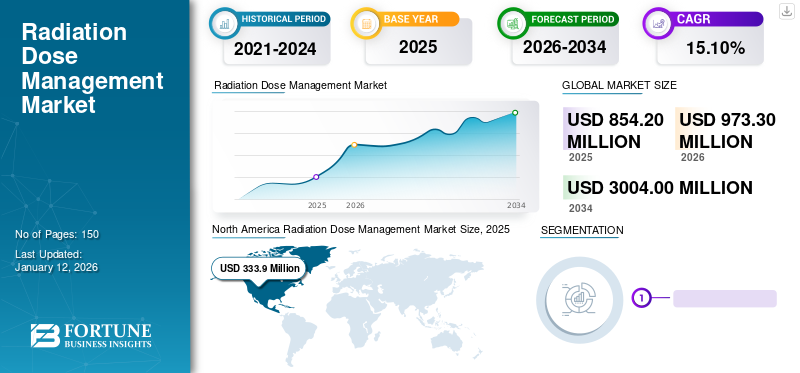Click the 2025 label on chart axis
The image size is (800, 373).
(x=317, y=206)
